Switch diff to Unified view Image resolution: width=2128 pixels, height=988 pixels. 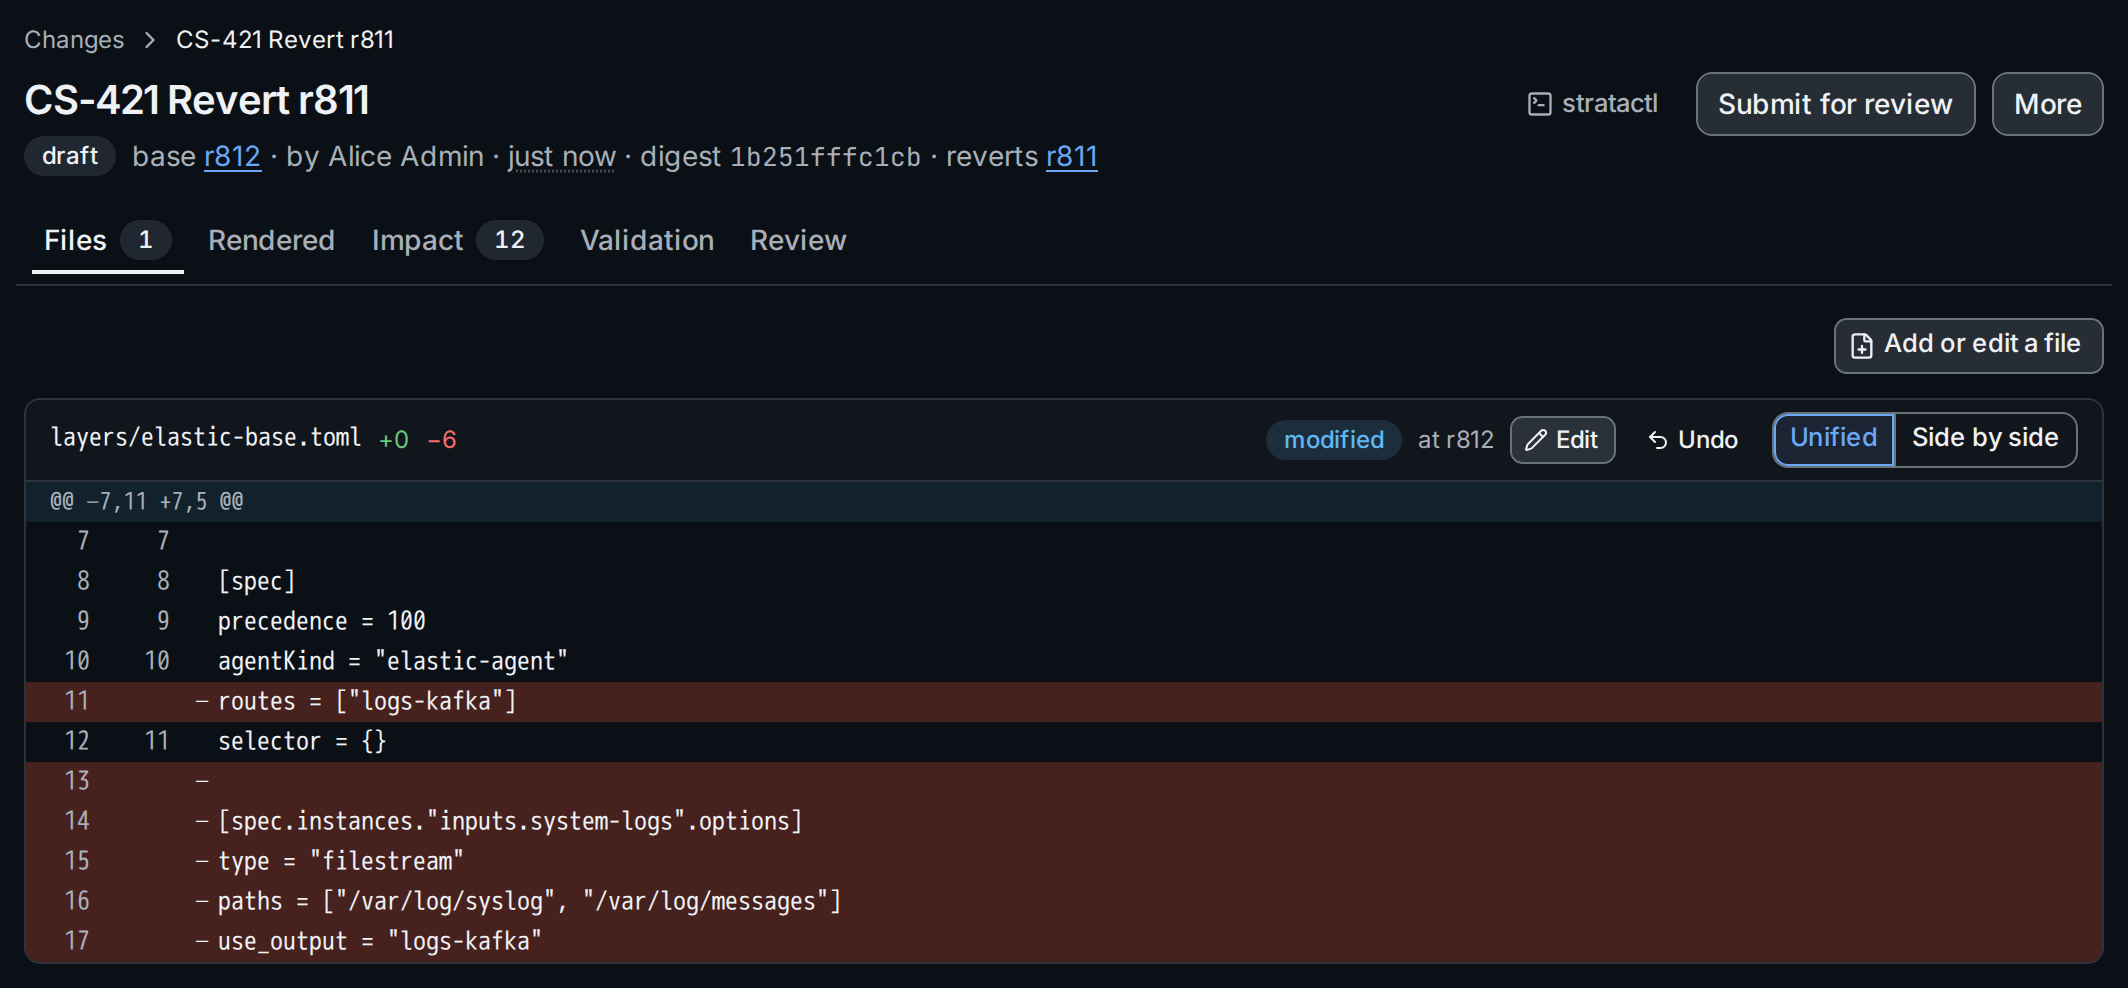click(1834, 439)
